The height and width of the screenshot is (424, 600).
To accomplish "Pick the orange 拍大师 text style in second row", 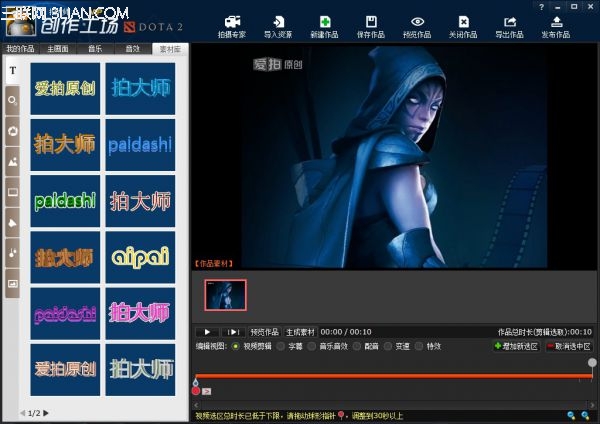I will tap(65, 145).
